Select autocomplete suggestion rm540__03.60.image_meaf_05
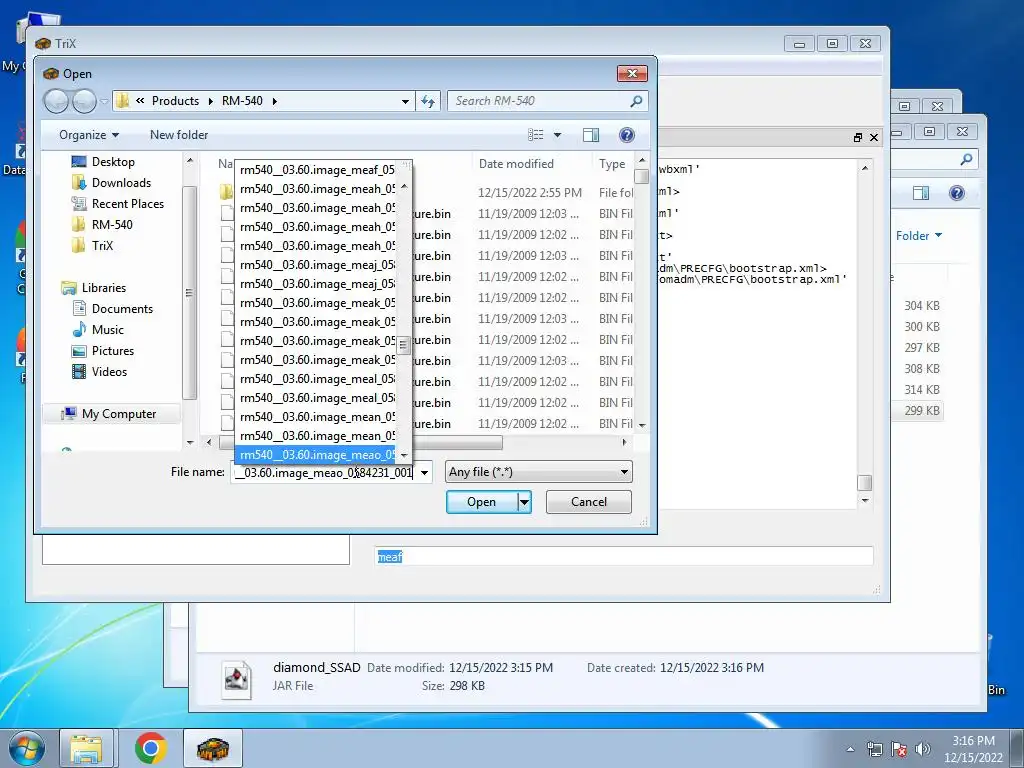Viewport: 1024px width, 768px height. pos(317,170)
